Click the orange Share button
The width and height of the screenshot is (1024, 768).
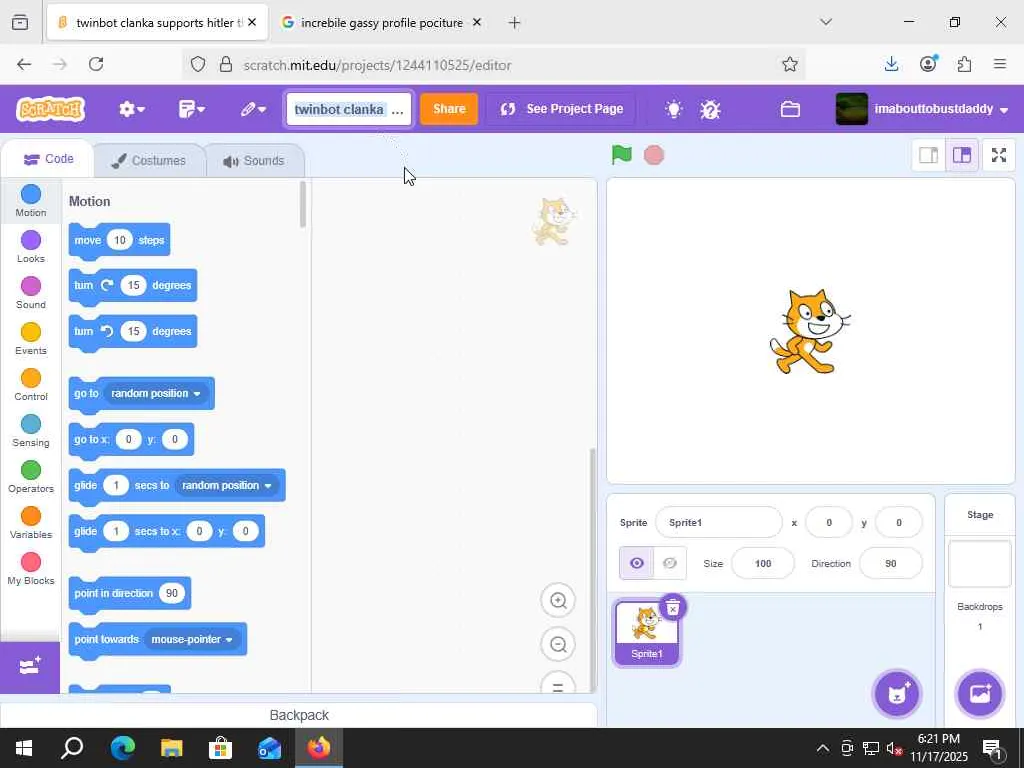449,109
